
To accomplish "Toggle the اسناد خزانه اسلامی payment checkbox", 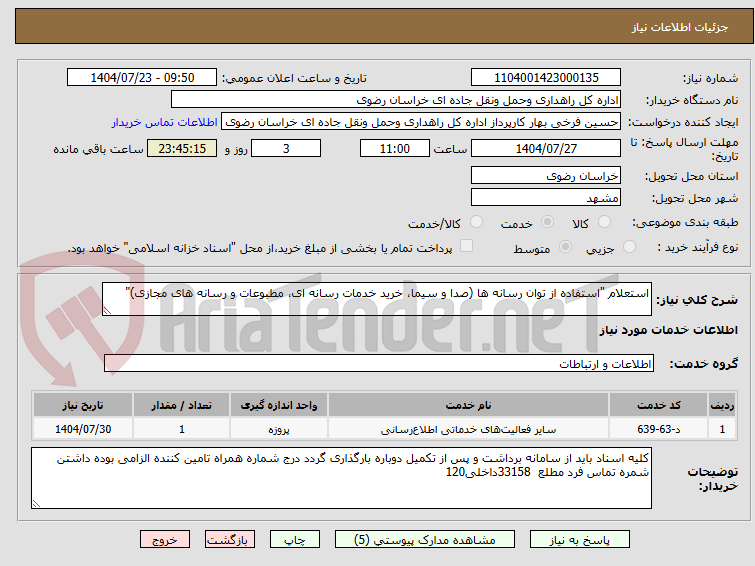I will [x=466, y=246].
